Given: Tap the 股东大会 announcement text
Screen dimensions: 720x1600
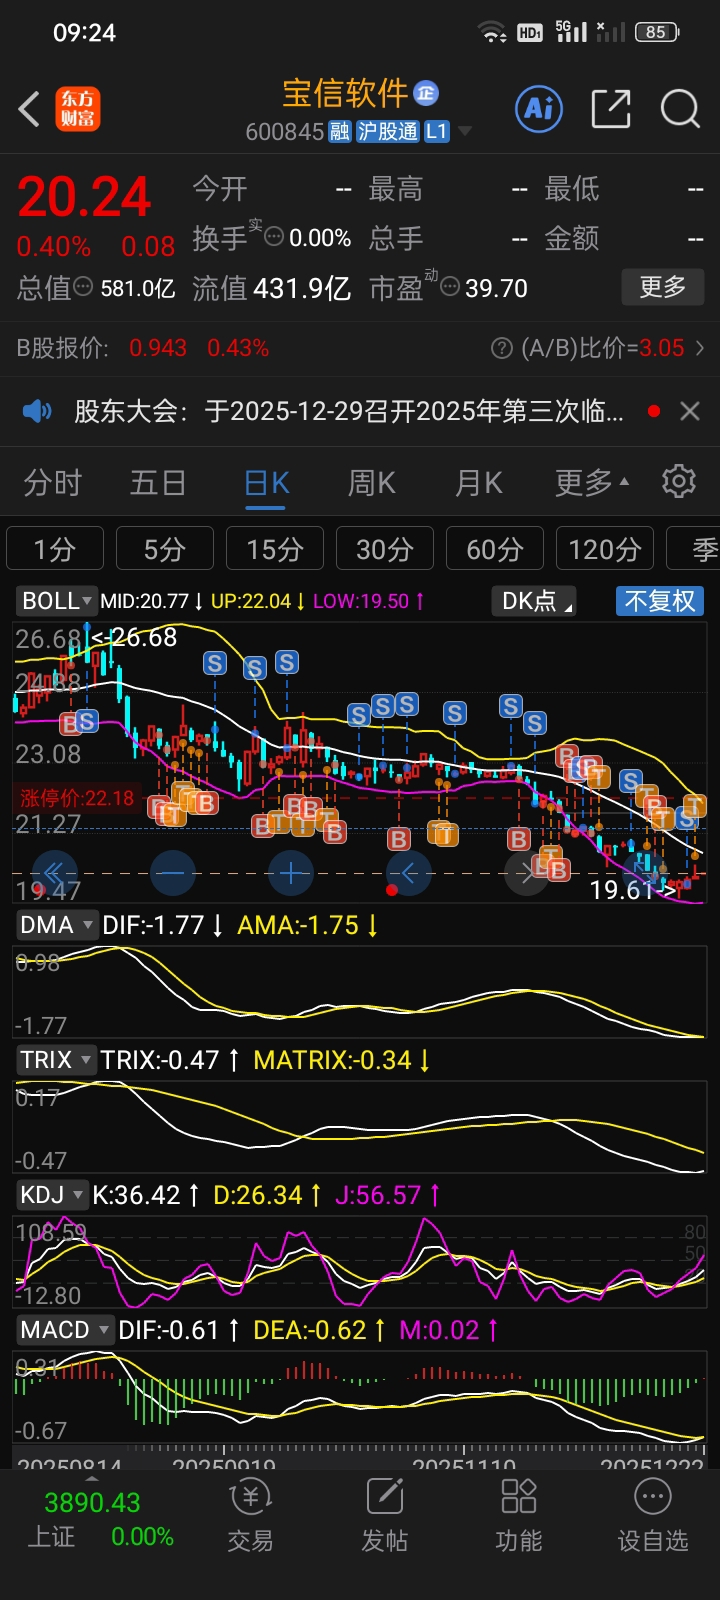Looking at the screenshot, I should [x=349, y=411].
